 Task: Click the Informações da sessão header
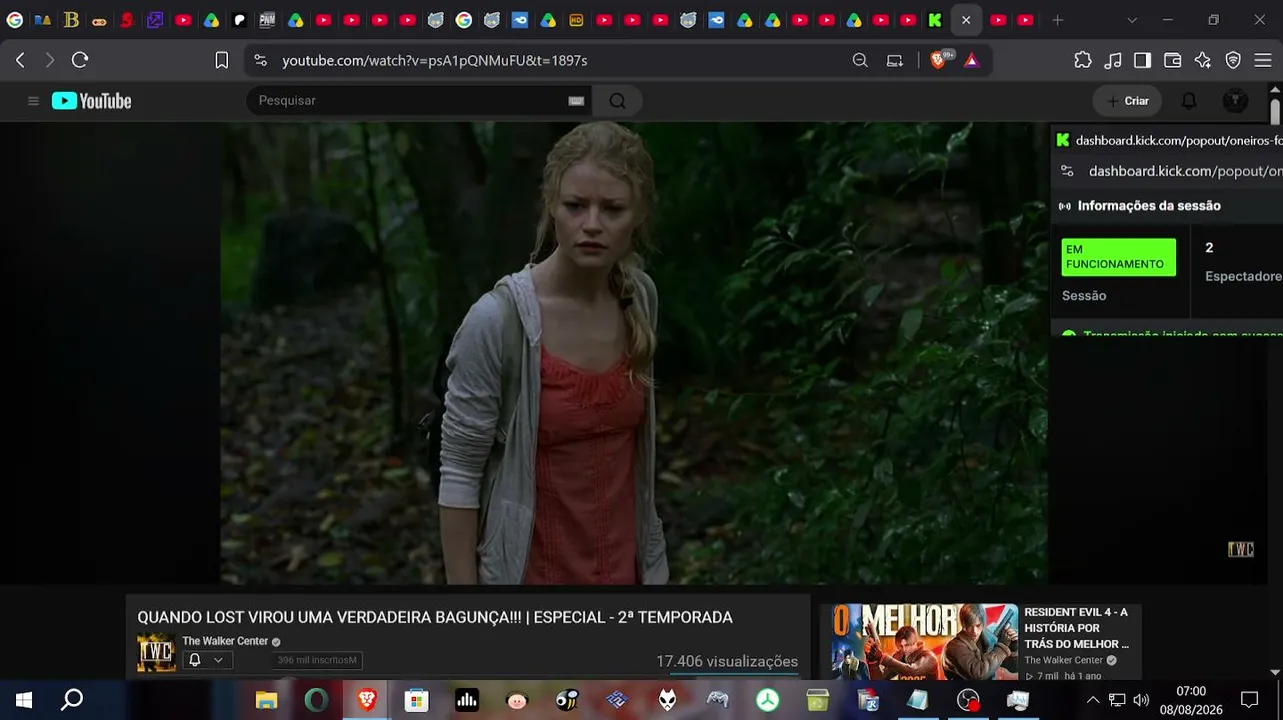tap(1149, 206)
